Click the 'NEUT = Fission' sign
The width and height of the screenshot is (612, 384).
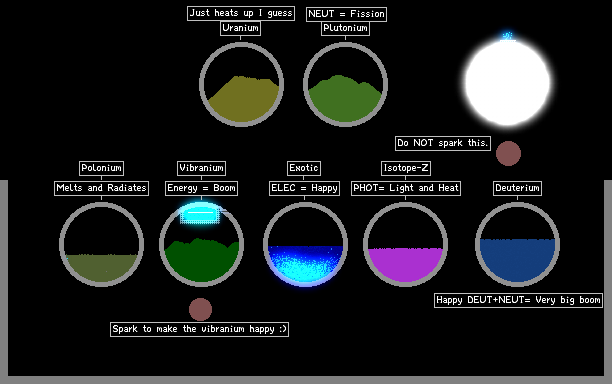[346, 14]
